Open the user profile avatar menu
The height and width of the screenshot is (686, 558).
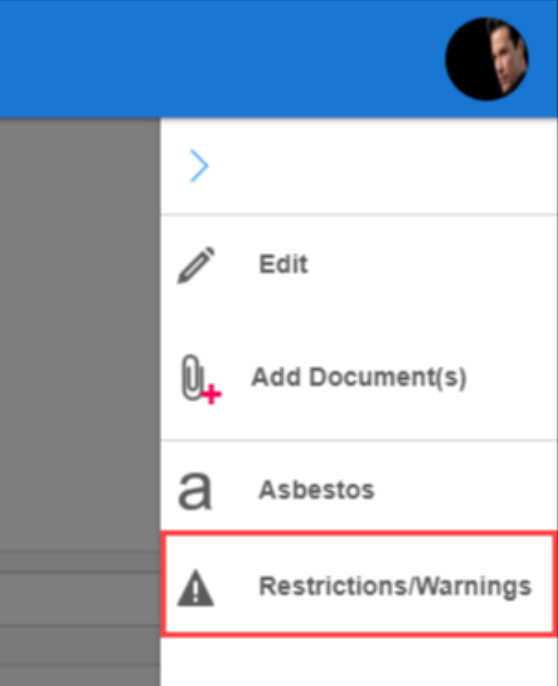tap(487, 59)
